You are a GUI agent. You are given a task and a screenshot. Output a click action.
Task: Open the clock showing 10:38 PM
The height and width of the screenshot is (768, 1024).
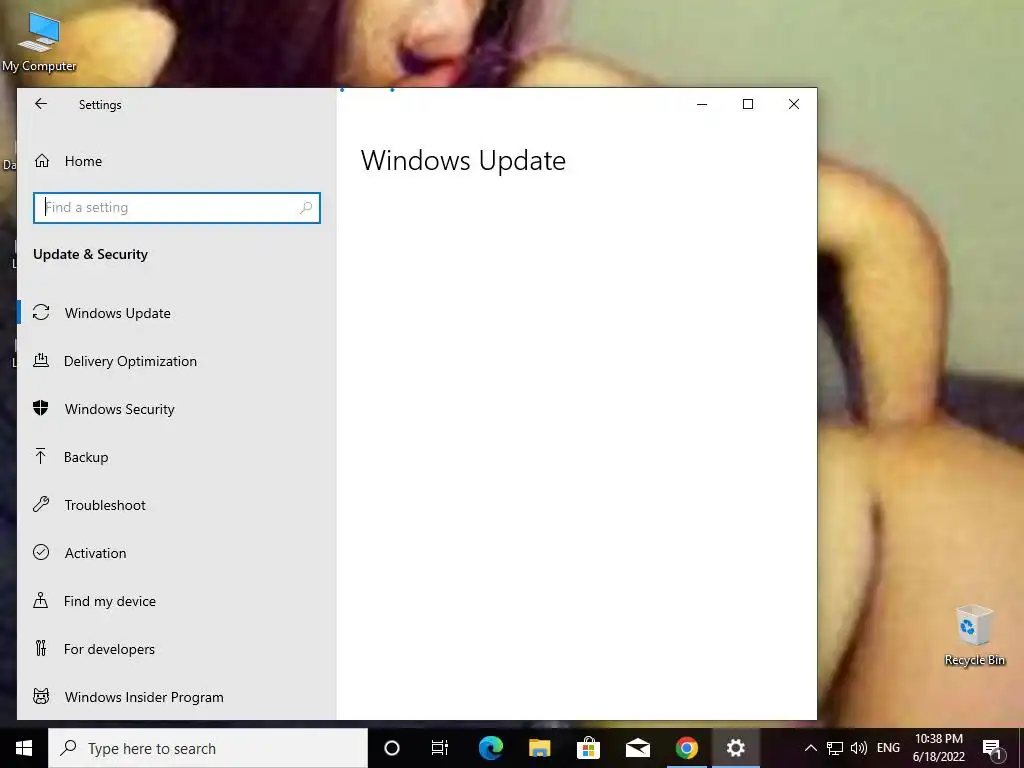(x=938, y=748)
